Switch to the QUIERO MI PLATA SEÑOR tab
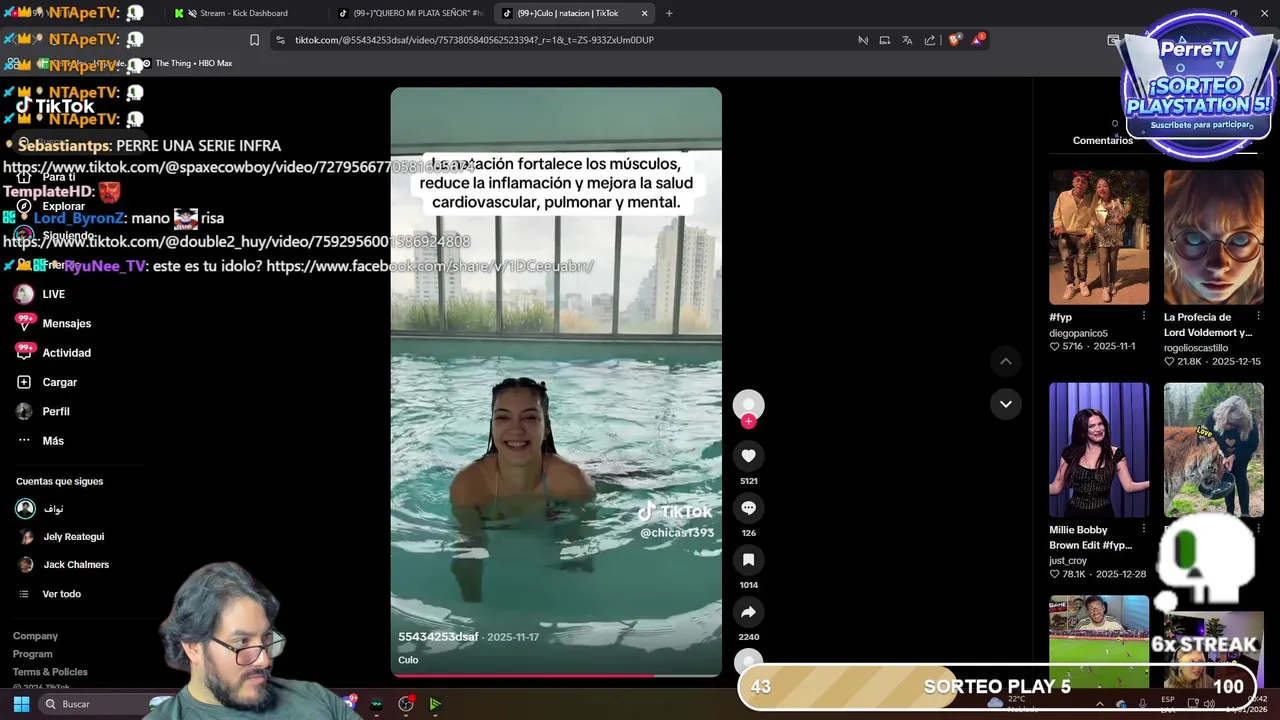 411,13
